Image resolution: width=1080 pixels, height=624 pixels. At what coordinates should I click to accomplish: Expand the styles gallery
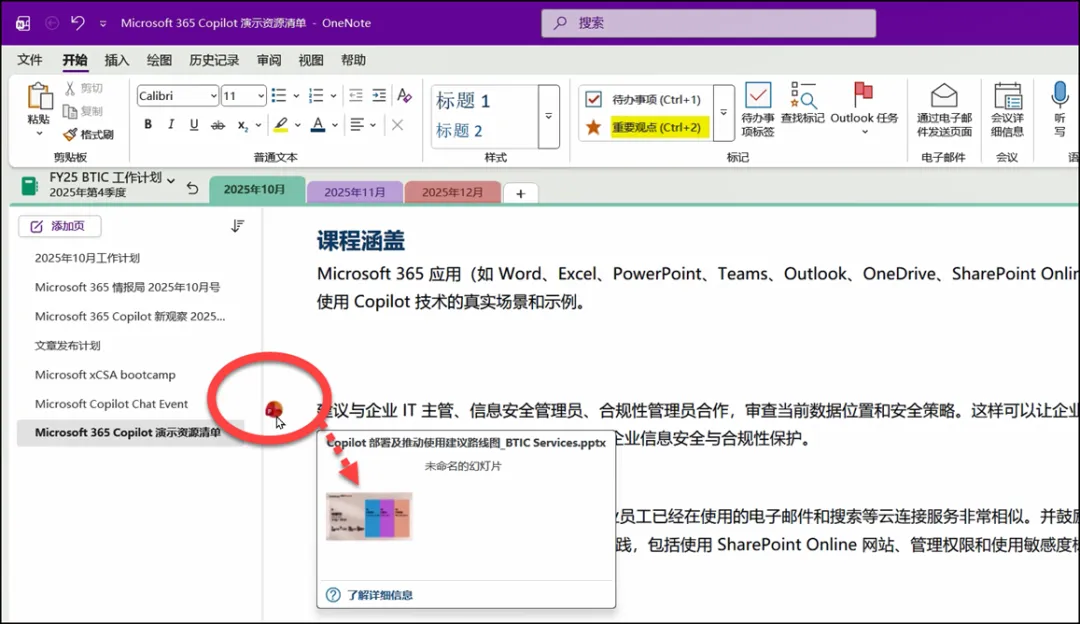pos(549,116)
